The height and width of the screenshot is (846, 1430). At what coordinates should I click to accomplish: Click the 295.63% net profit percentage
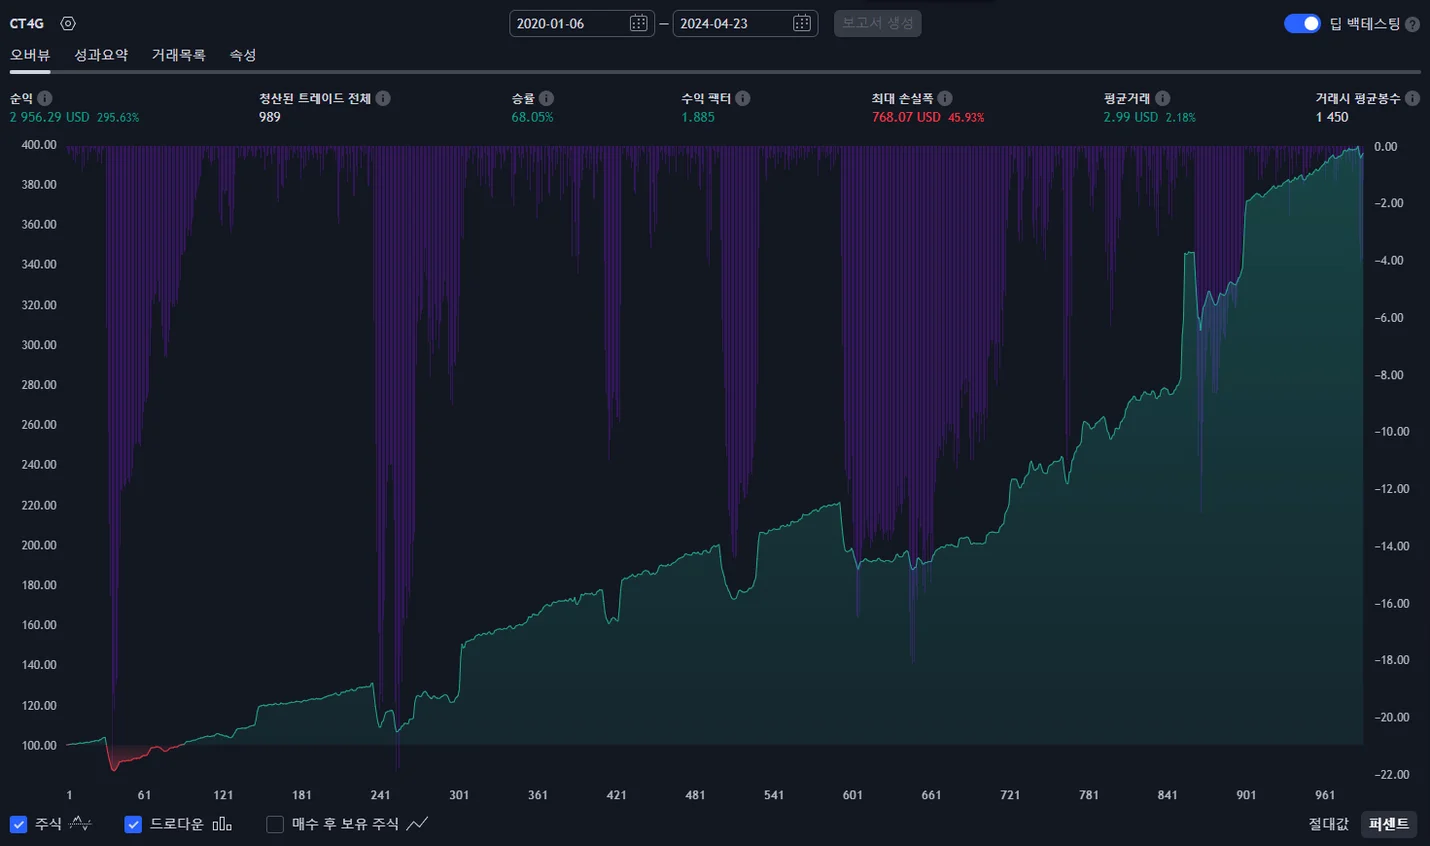[x=118, y=117]
